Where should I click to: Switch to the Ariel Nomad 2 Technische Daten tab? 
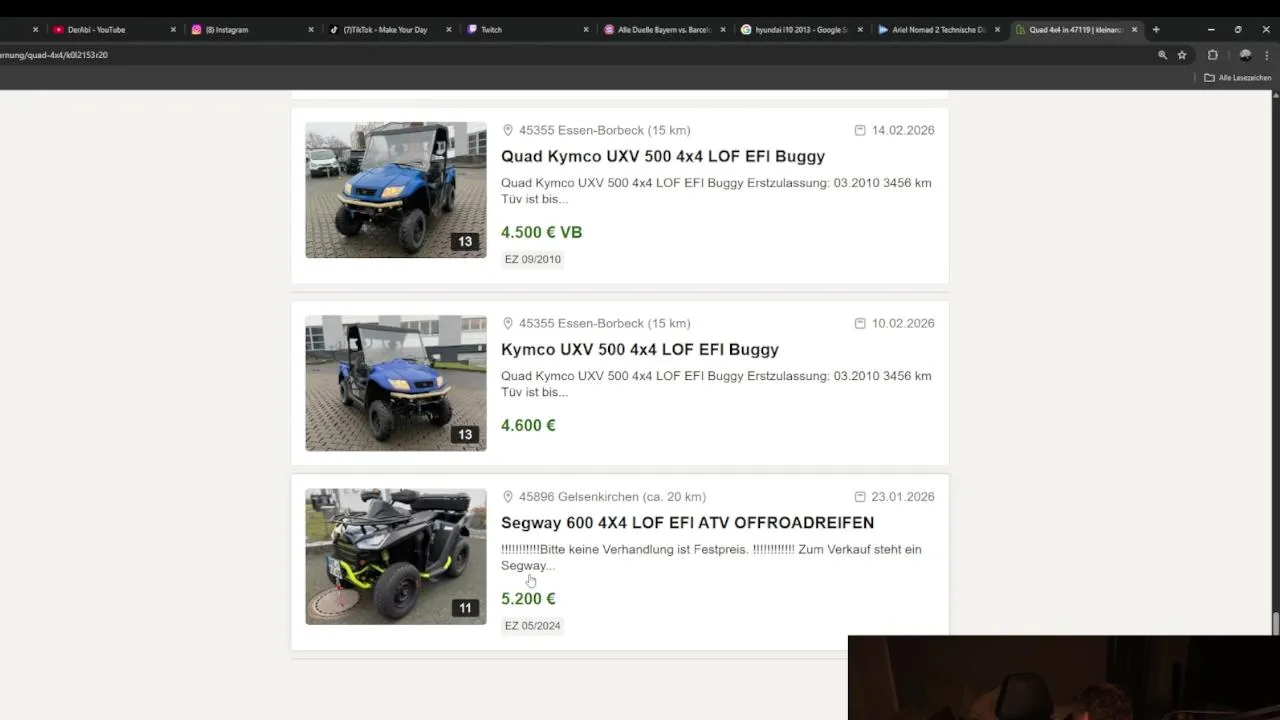[x=938, y=30]
